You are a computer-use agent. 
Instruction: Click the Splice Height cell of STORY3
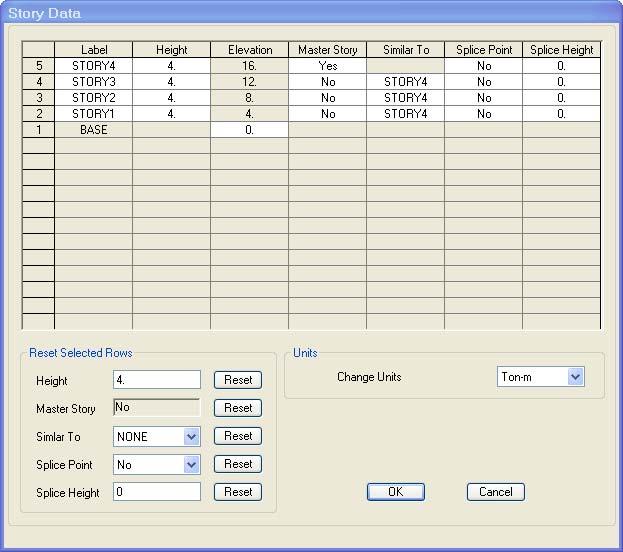[x=561, y=82]
